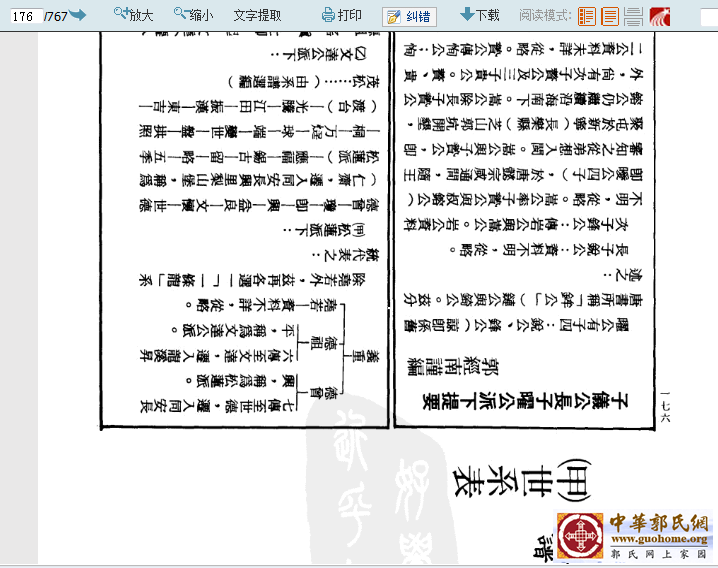Viewport: 718px width, 568px height.
Task: Click the 放大 zoom in button
Action: click(133, 15)
